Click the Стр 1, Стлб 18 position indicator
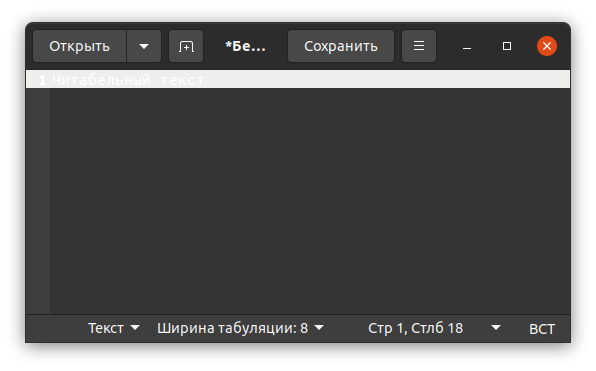The width and height of the screenshot is (596, 371). point(415,328)
